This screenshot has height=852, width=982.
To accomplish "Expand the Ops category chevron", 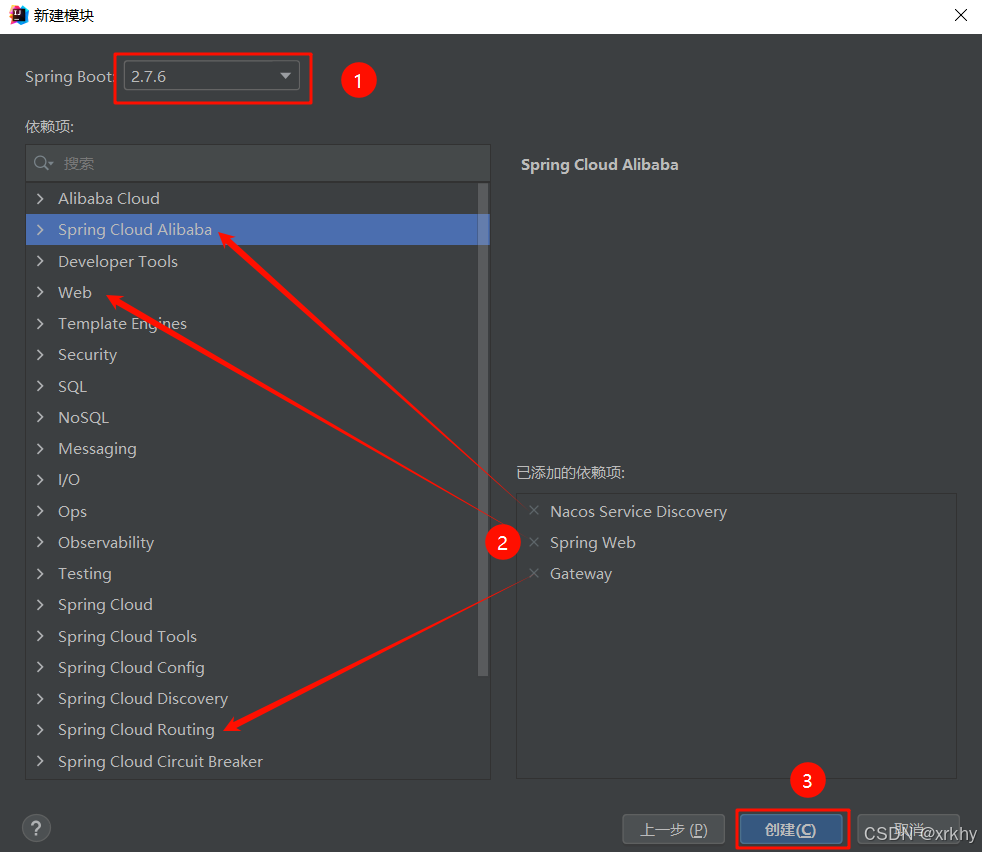I will tap(40, 511).
